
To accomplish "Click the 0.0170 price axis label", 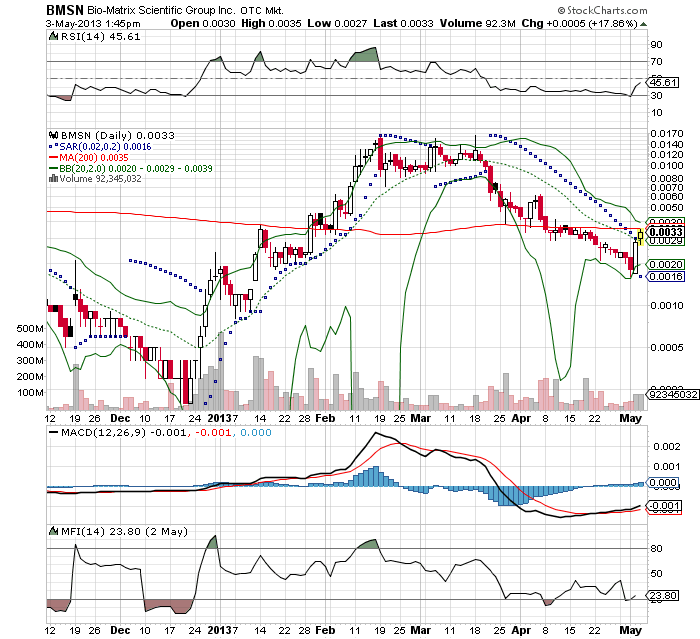I will [667, 134].
